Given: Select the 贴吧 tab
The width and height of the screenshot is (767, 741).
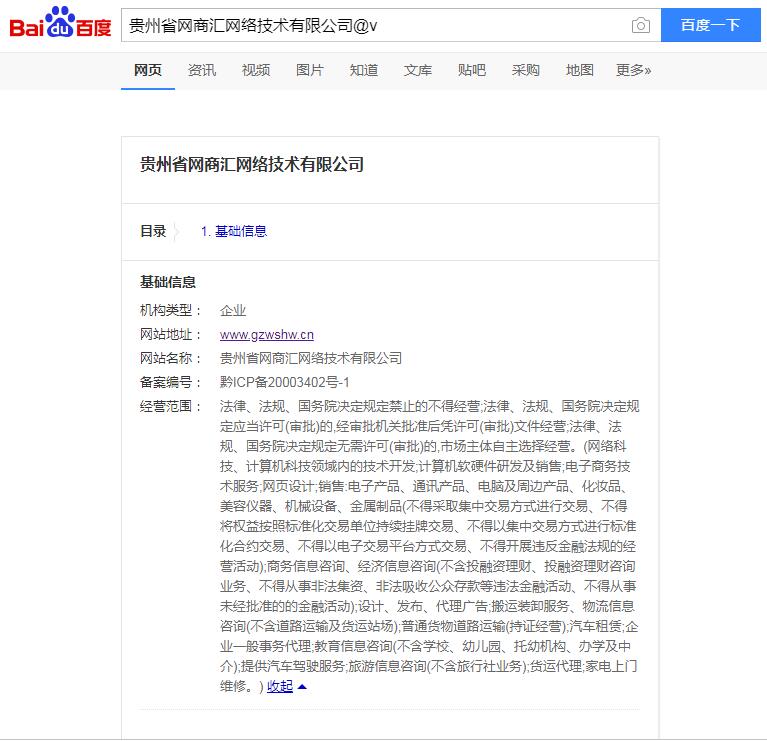Looking at the screenshot, I should (x=472, y=70).
